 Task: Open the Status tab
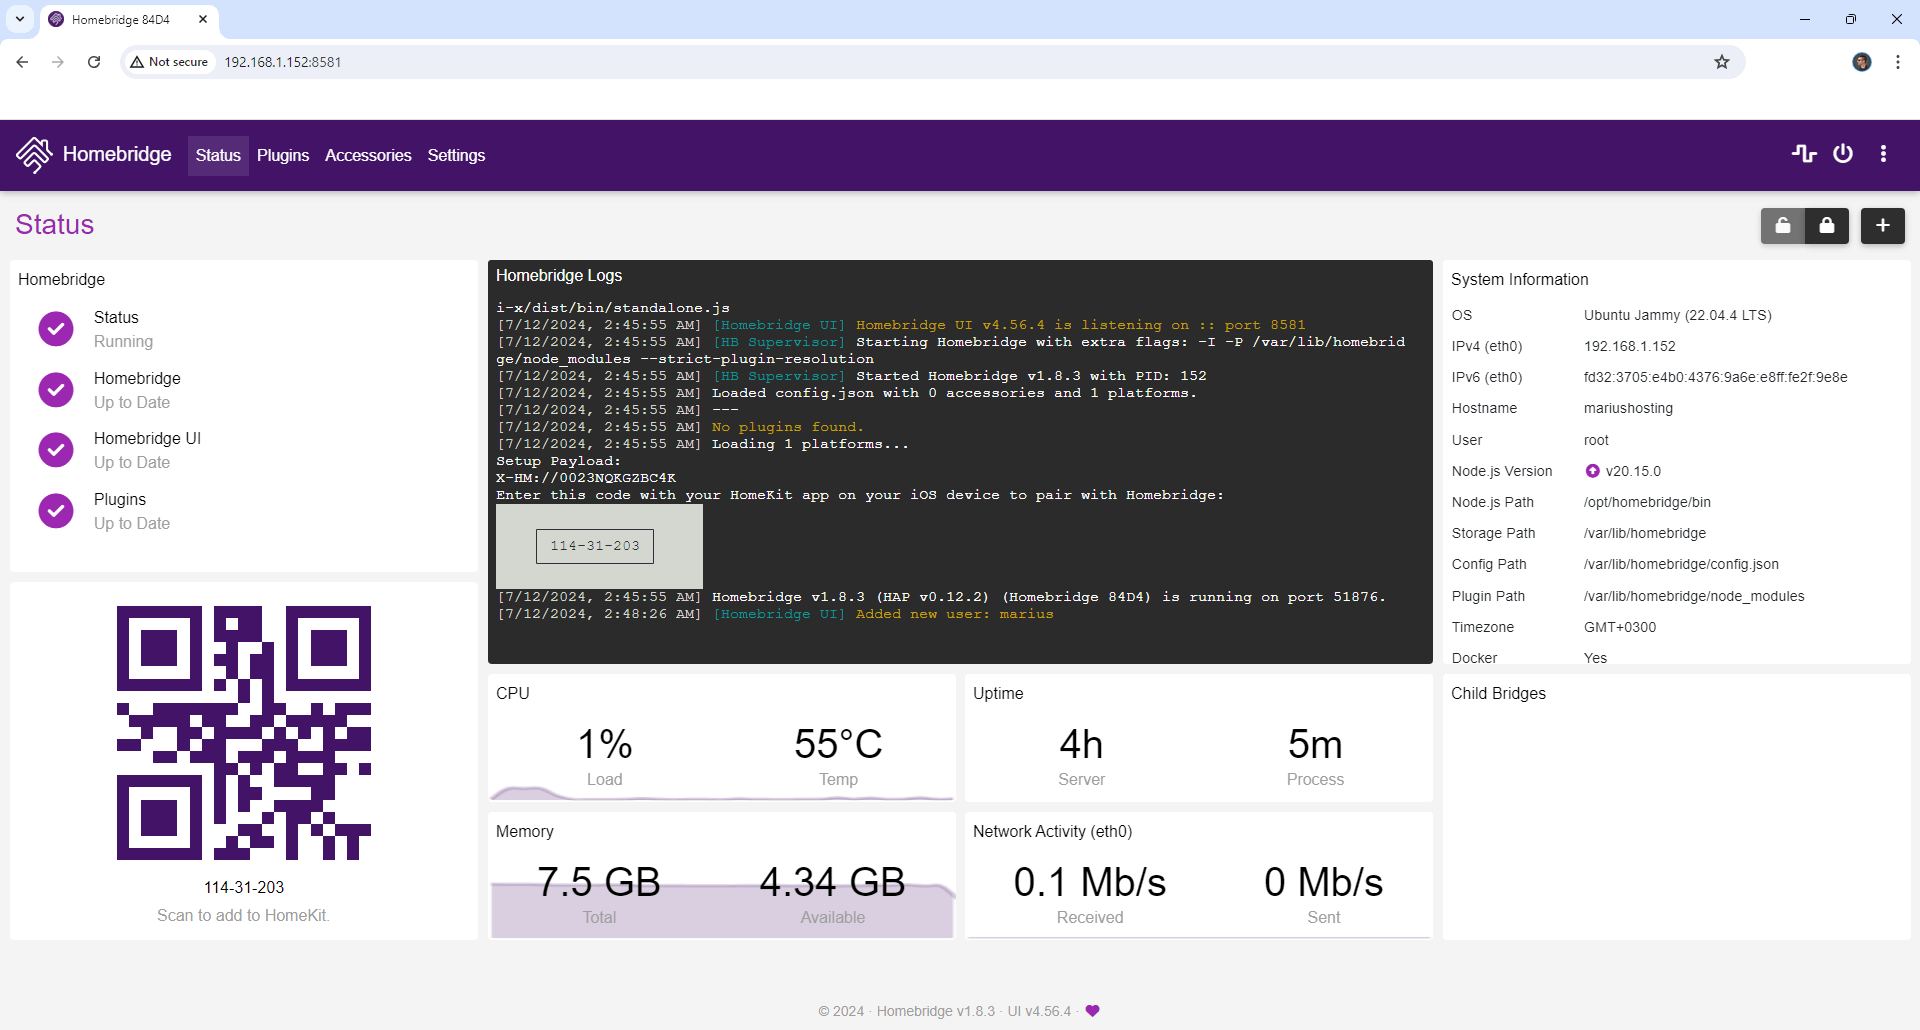(x=218, y=155)
